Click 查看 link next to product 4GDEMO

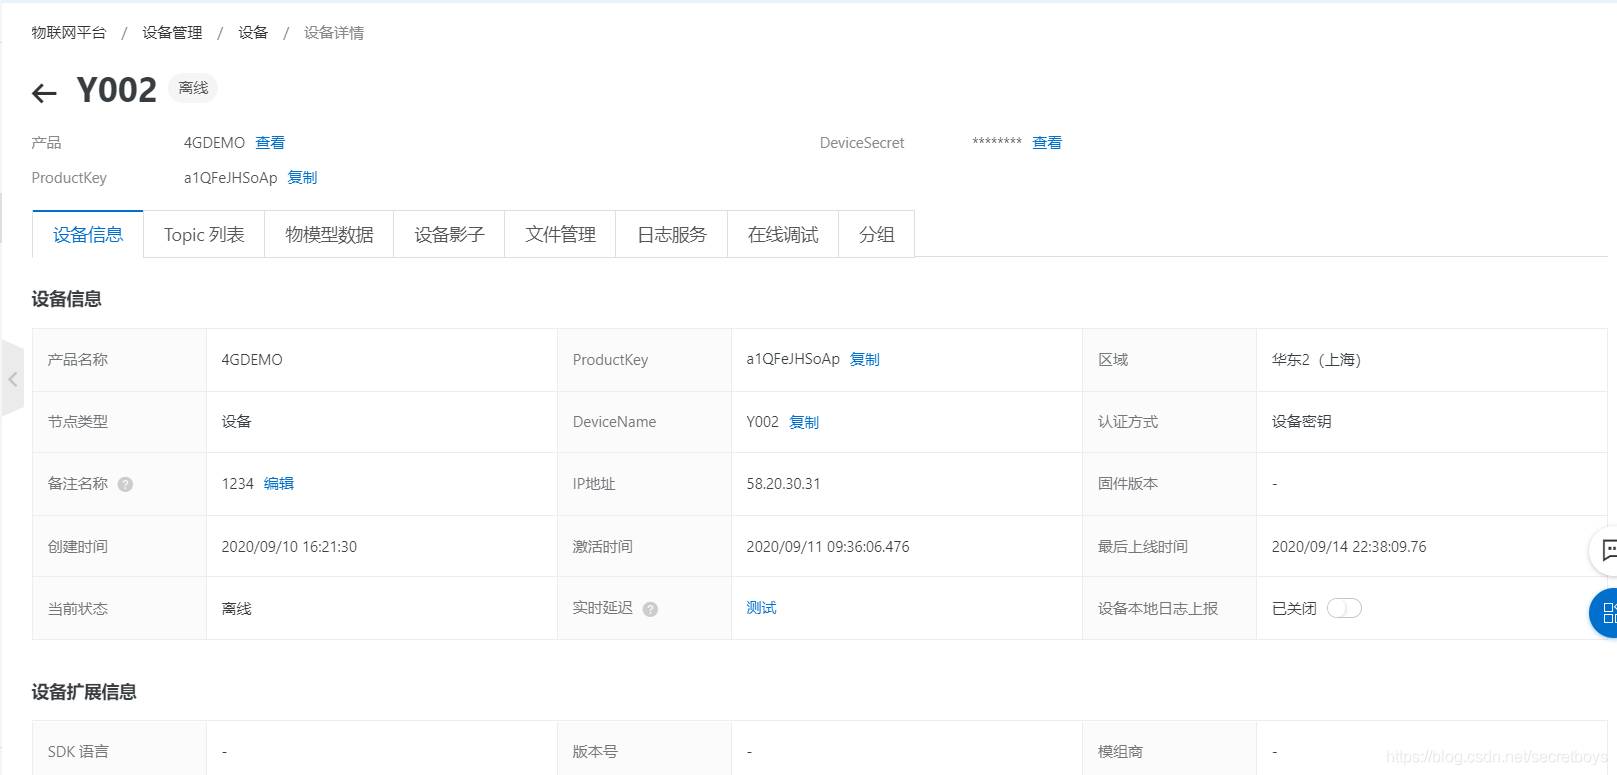click(x=270, y=142)
